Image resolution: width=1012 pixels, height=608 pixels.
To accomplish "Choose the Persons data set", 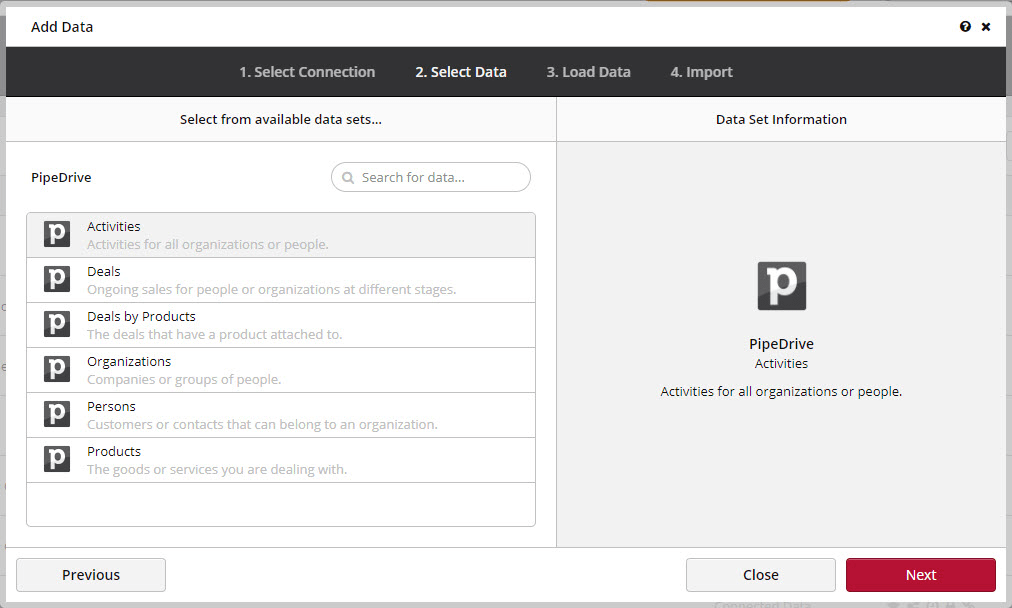I will (281, 415).
